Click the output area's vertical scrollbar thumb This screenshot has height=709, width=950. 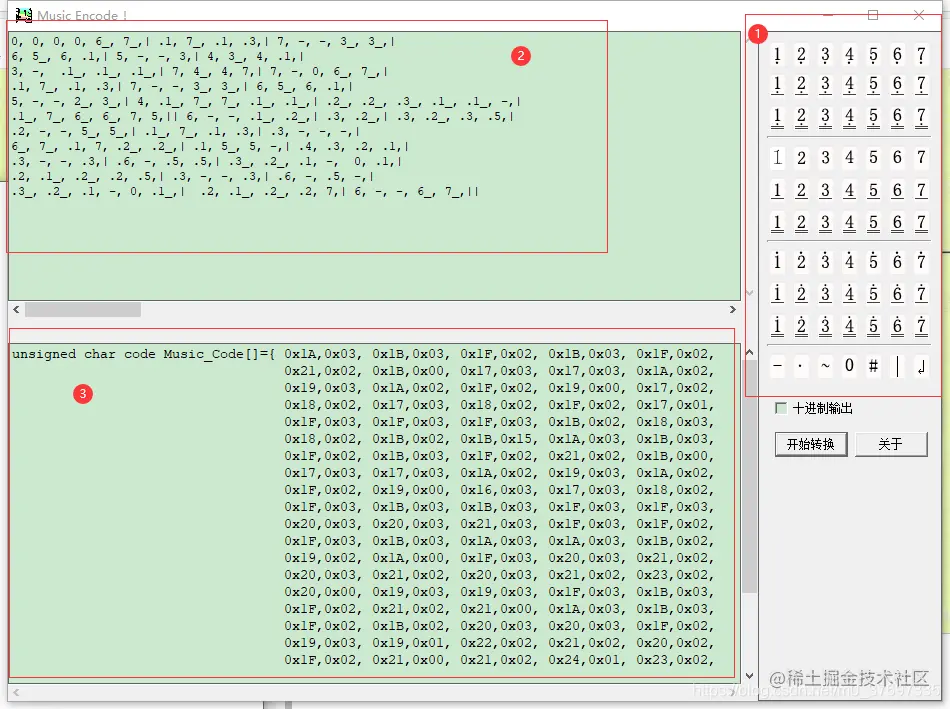click(749, 476)
